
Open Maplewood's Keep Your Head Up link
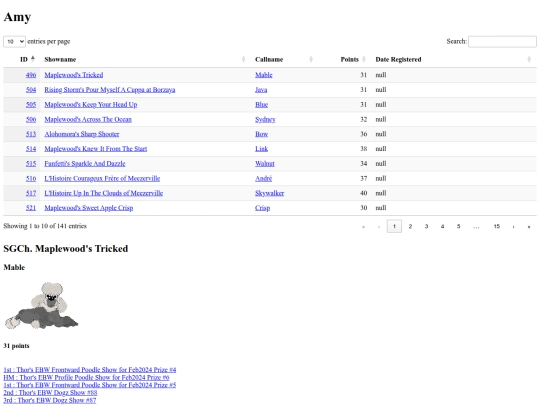point(91,105)
